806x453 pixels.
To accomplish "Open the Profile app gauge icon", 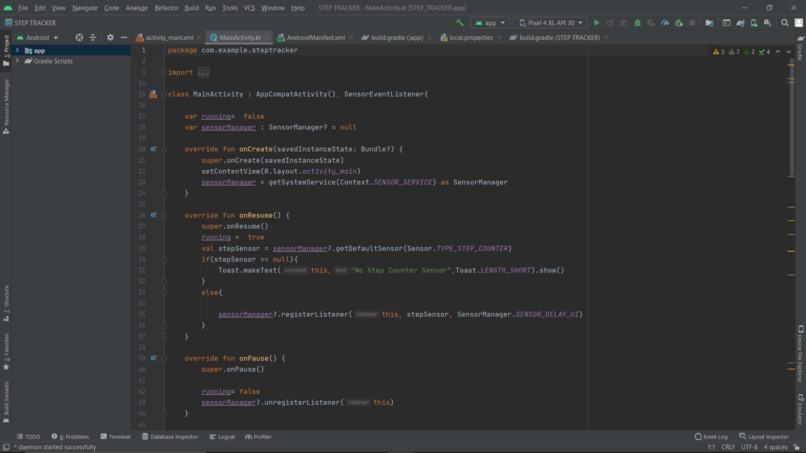I will (665, 23).
